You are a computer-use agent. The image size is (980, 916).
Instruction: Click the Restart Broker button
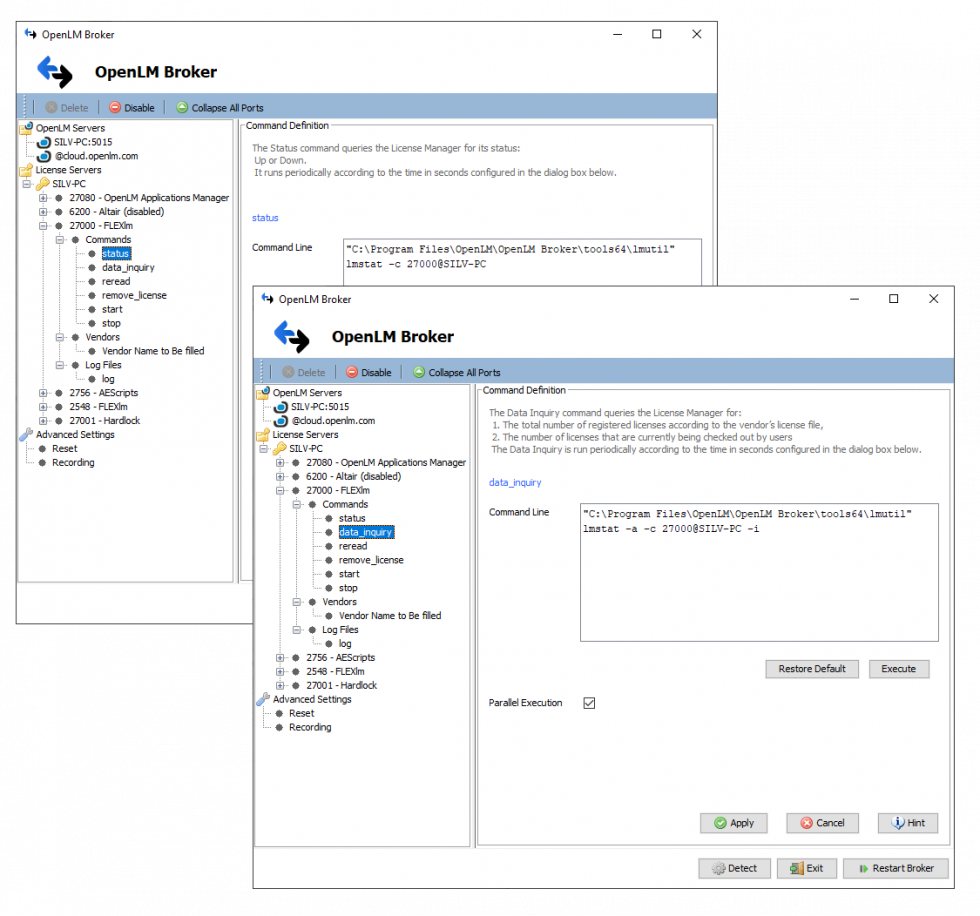(895, 868)
